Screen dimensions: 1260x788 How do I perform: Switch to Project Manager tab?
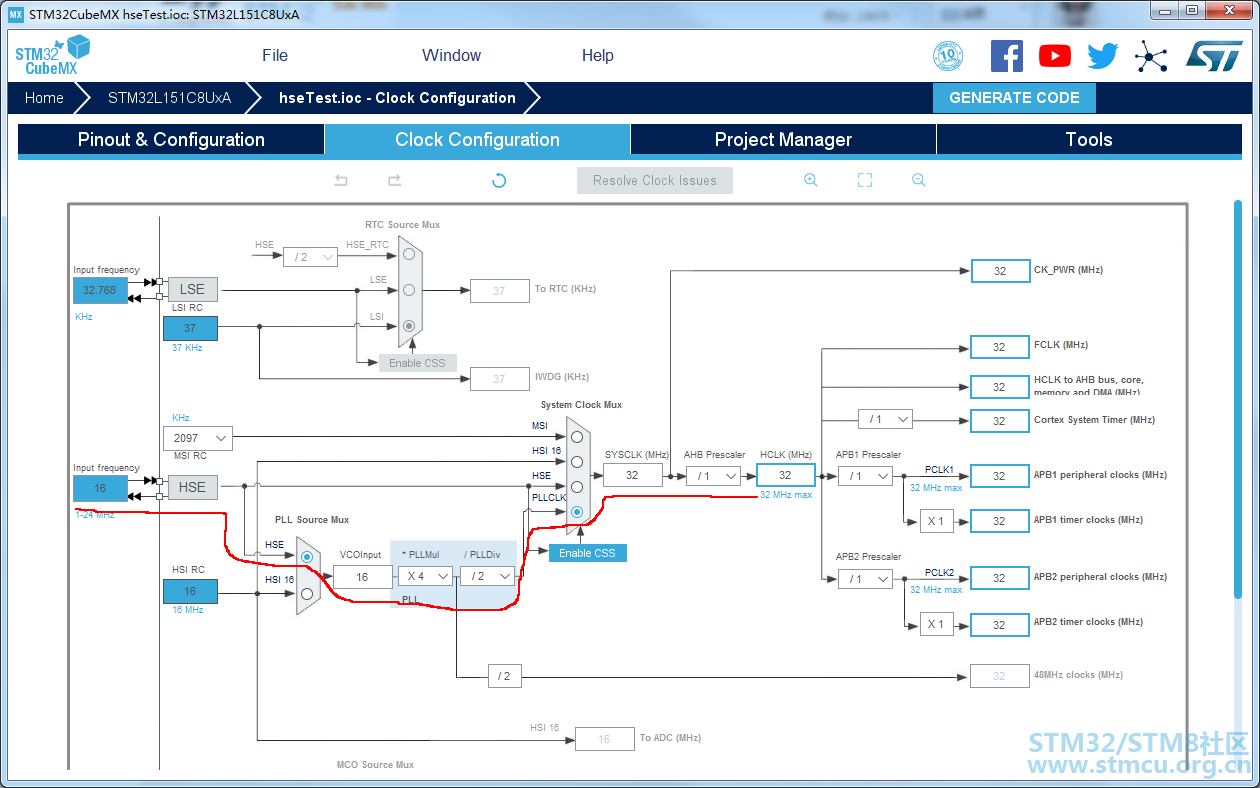pos(783,140)
